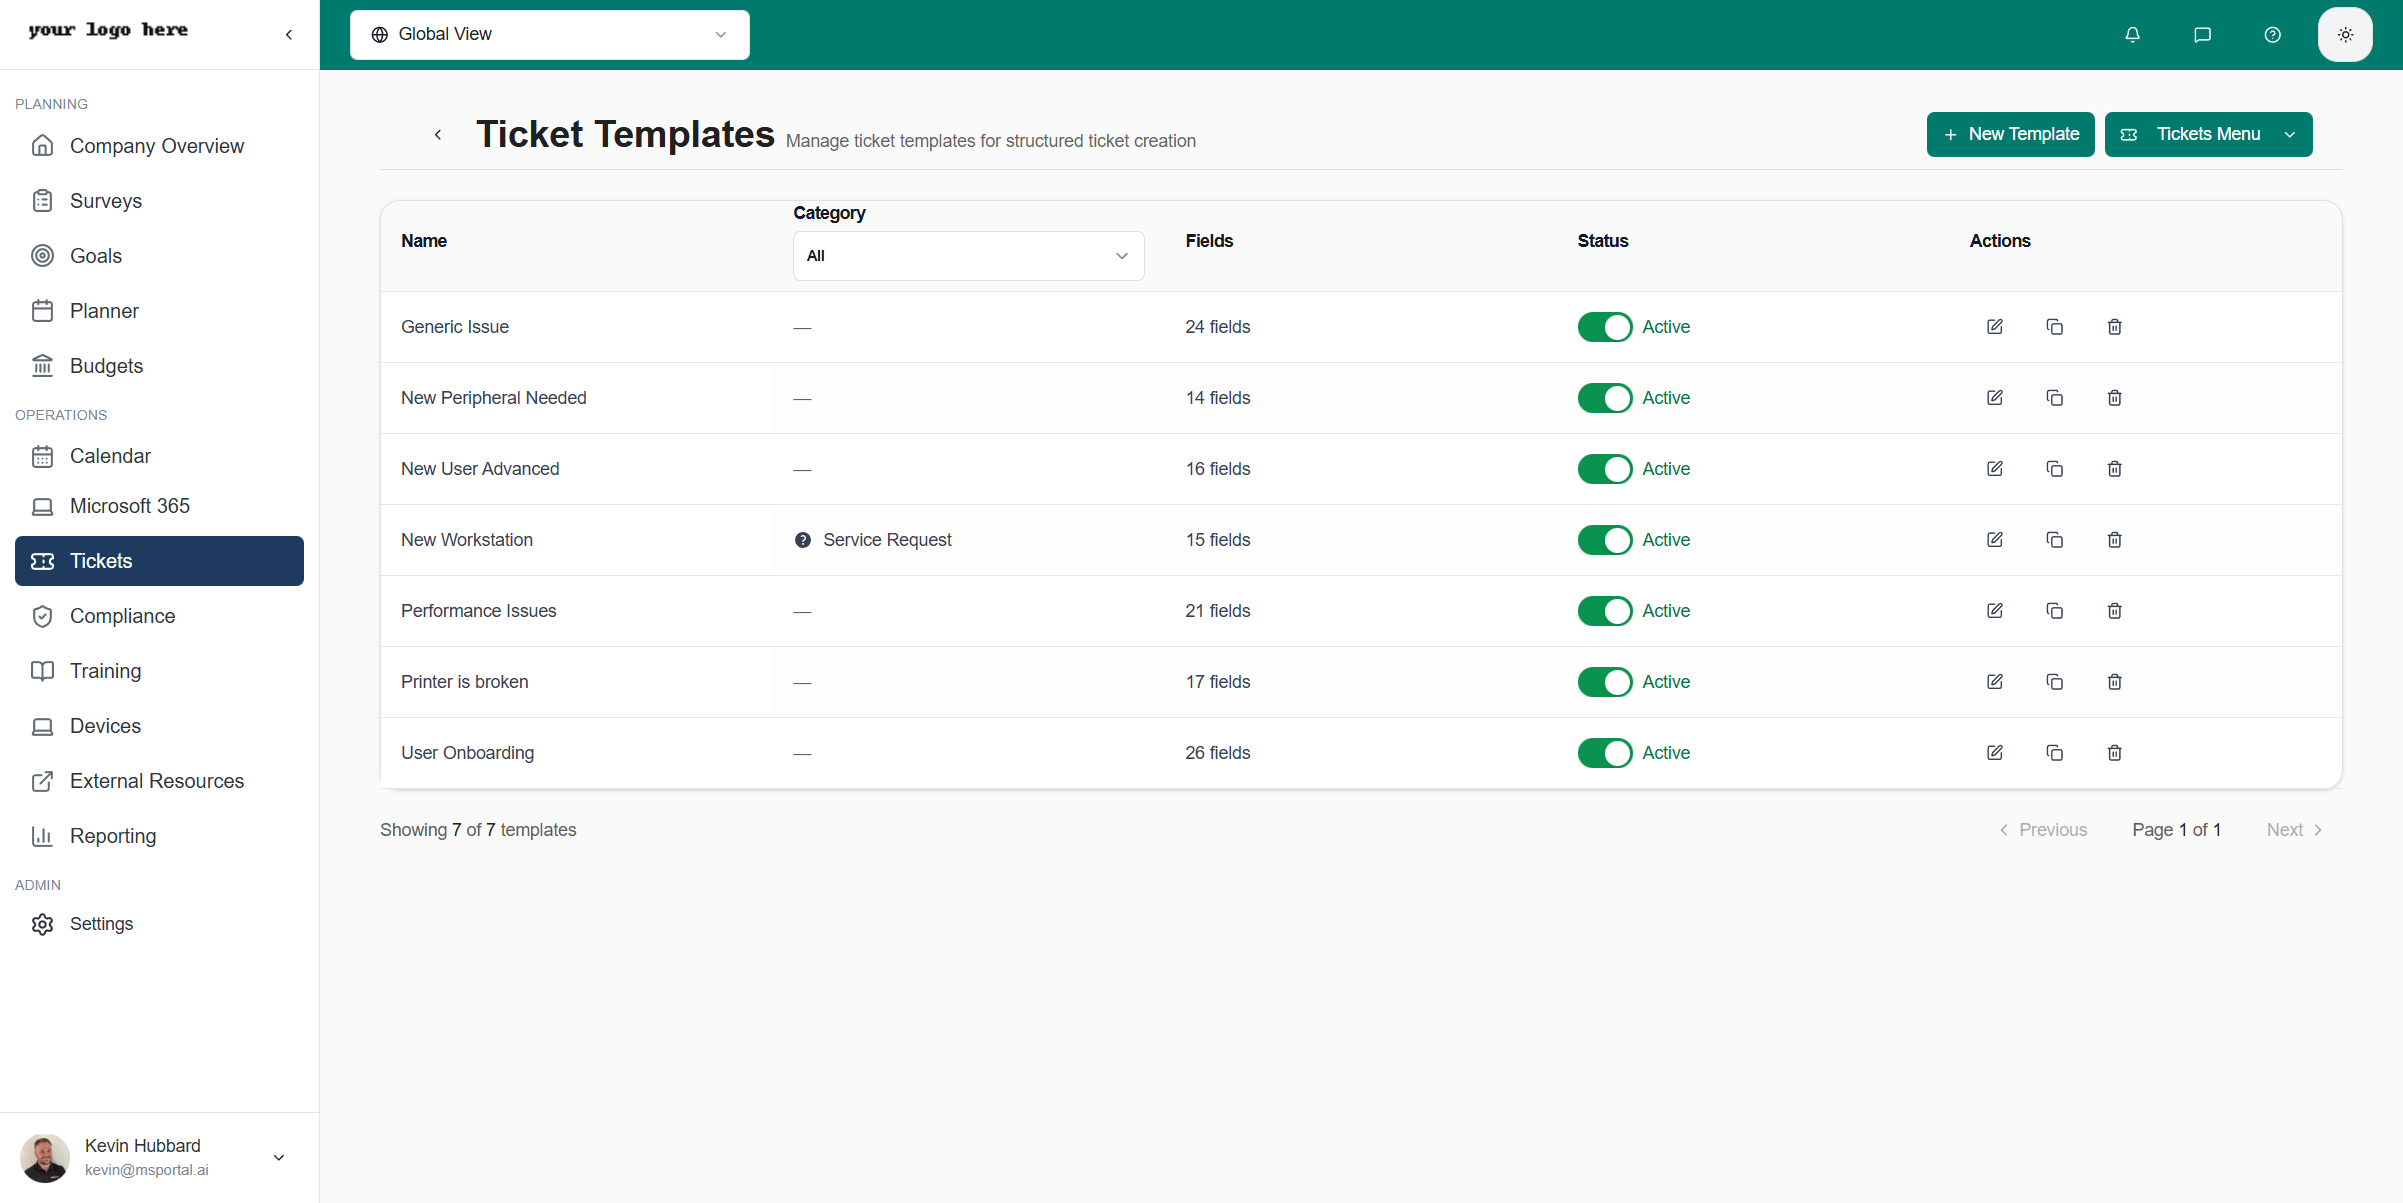Edit the Generic Issue template
The width and height of the screenshot is (2403, 1203).
[1994, 326]
